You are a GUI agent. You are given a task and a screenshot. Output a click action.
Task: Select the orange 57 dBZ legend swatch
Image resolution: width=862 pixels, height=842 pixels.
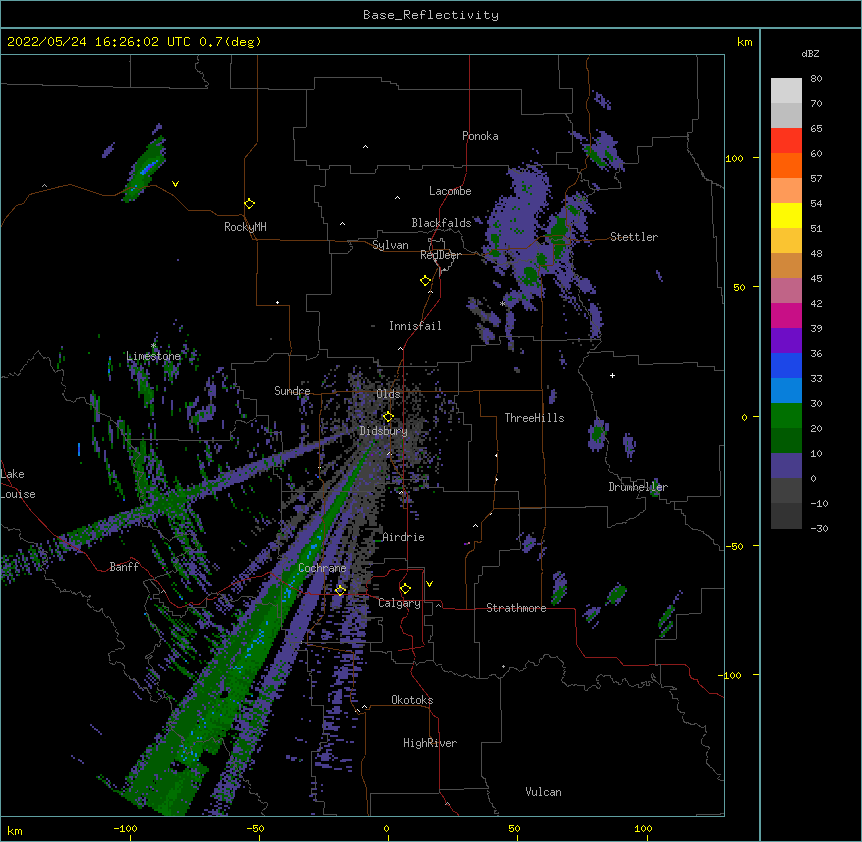pos(786,165)
